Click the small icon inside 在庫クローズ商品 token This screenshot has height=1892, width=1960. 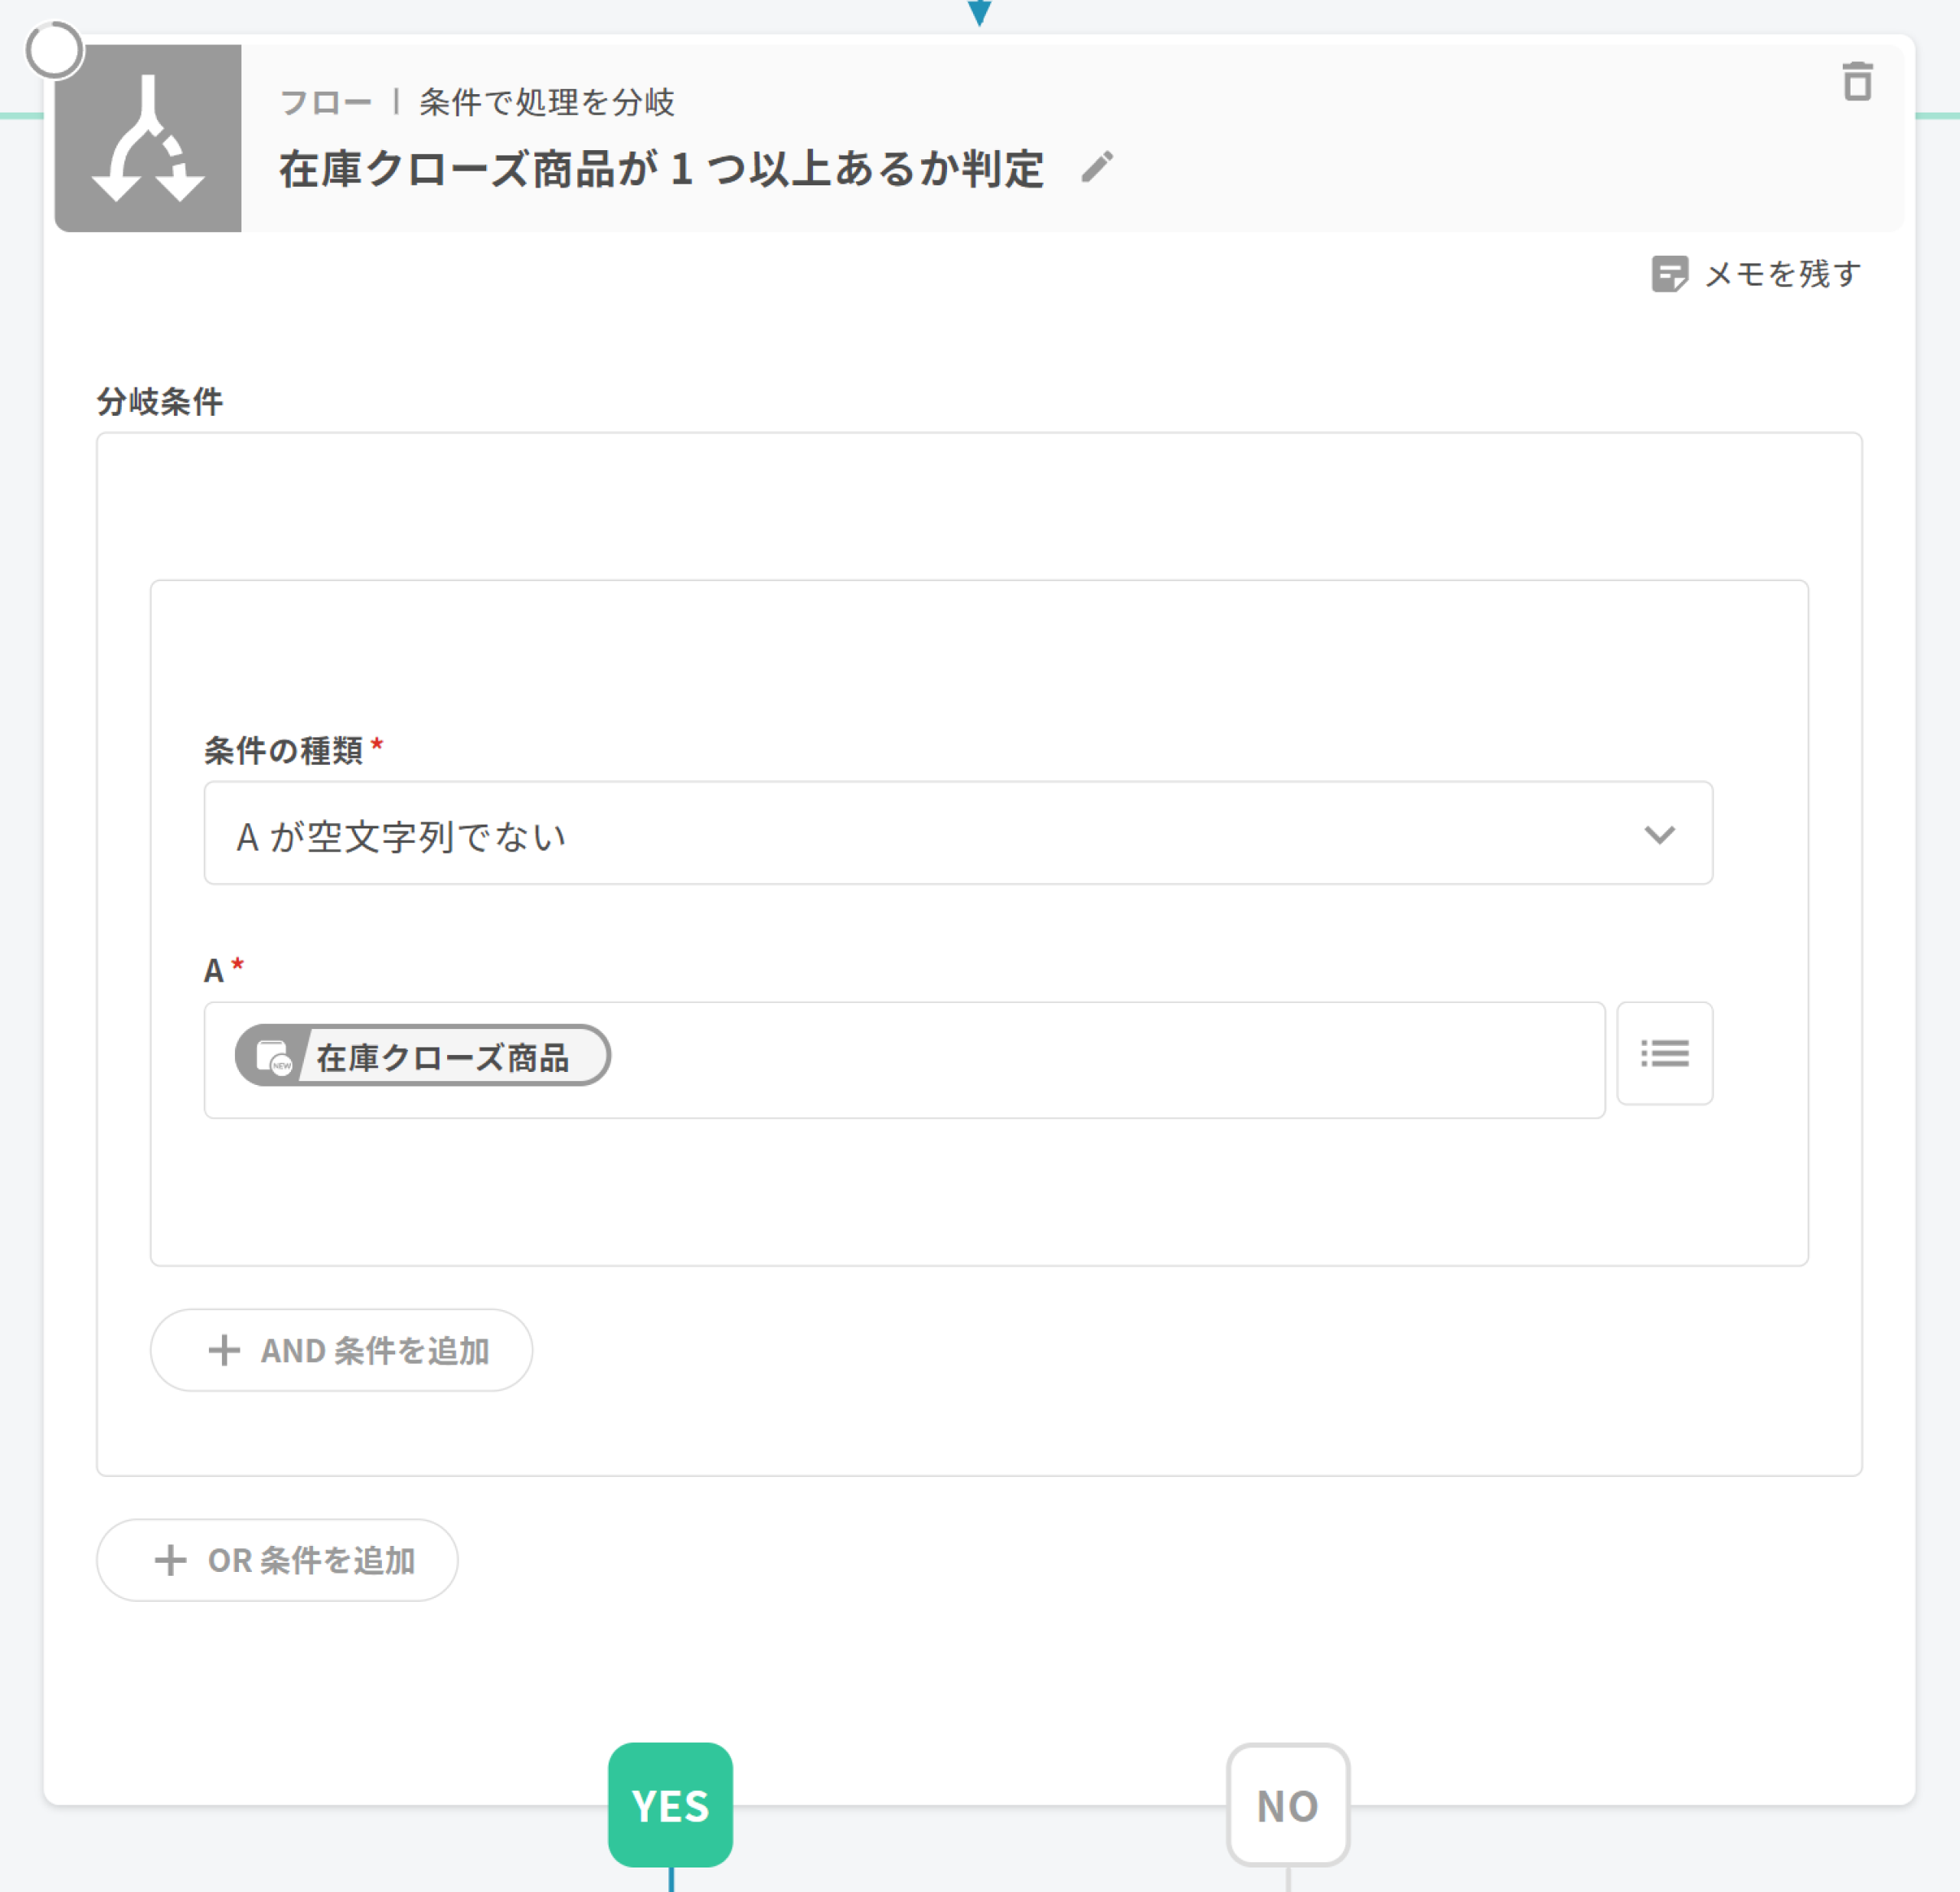pyautogui.click(x=273, y=1056)
